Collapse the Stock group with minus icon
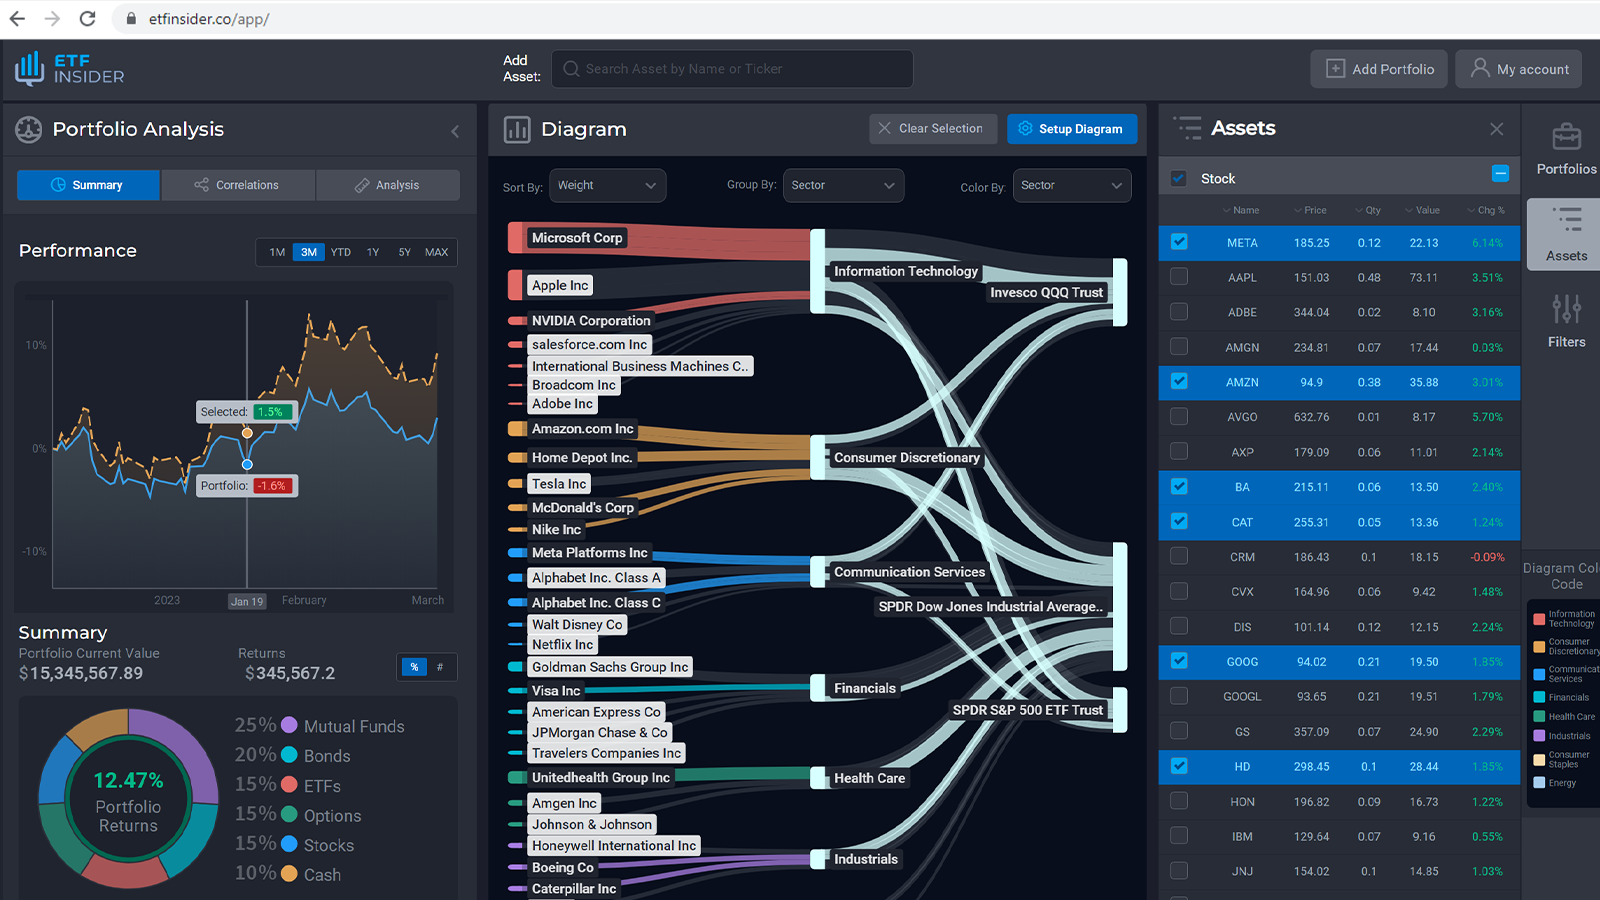This screenshot has height=900, width=1600. (1500, 173)
